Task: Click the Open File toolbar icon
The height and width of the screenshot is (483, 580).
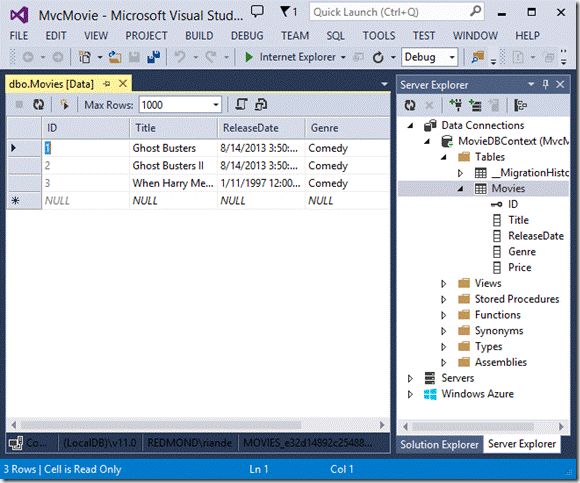Action: (115, 57)
